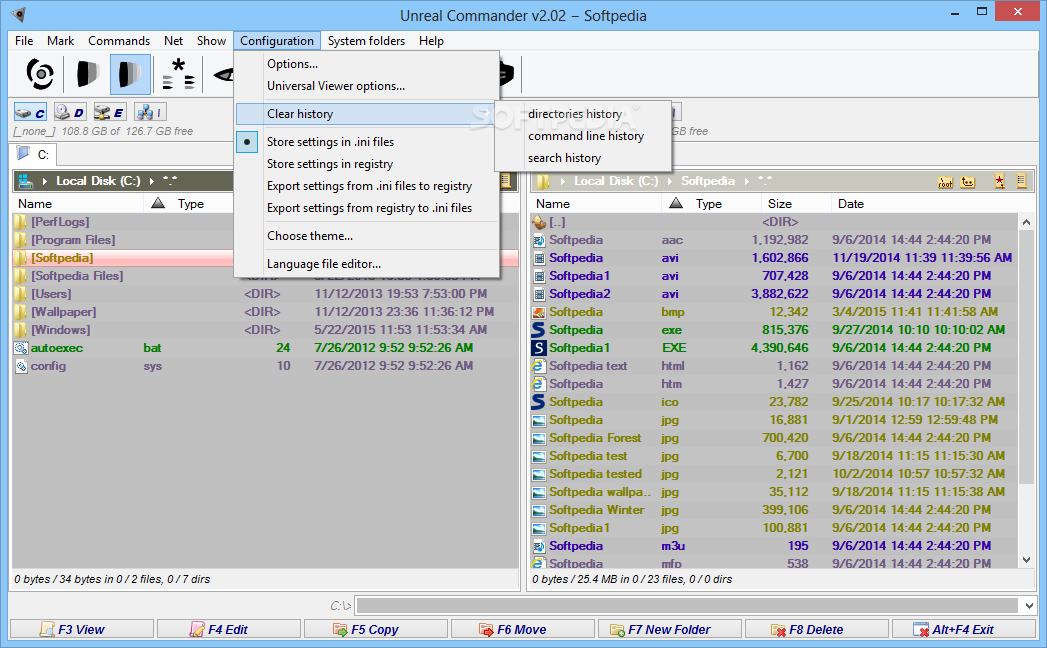The width and height of the screenshot is (1047, 648).
Task: Click the parent [..] up-arrow icon
Action: point(539,222)
